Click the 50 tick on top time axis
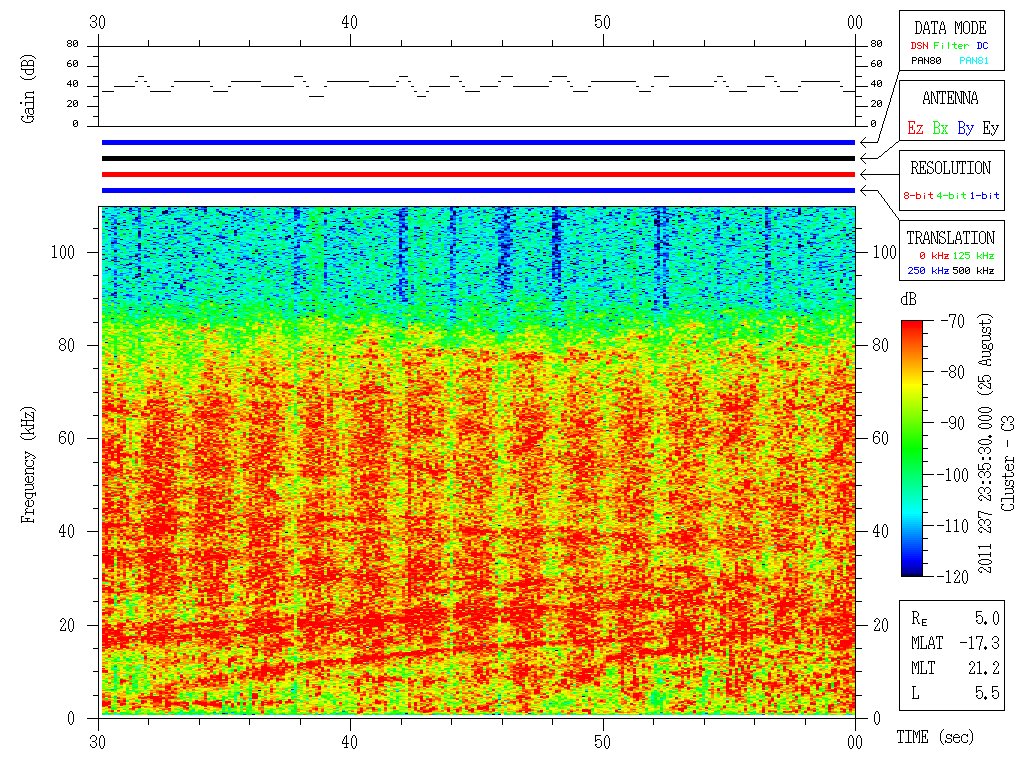This screenshot has height=768, width=1024. 602,22
